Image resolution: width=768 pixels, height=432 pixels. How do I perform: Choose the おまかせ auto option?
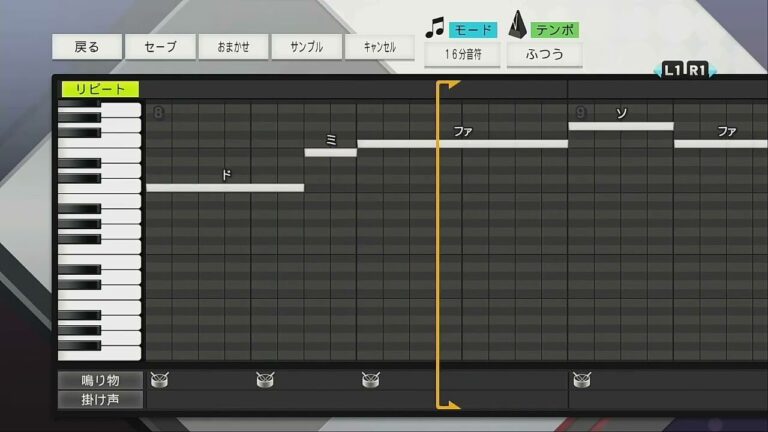pos(233,47)
